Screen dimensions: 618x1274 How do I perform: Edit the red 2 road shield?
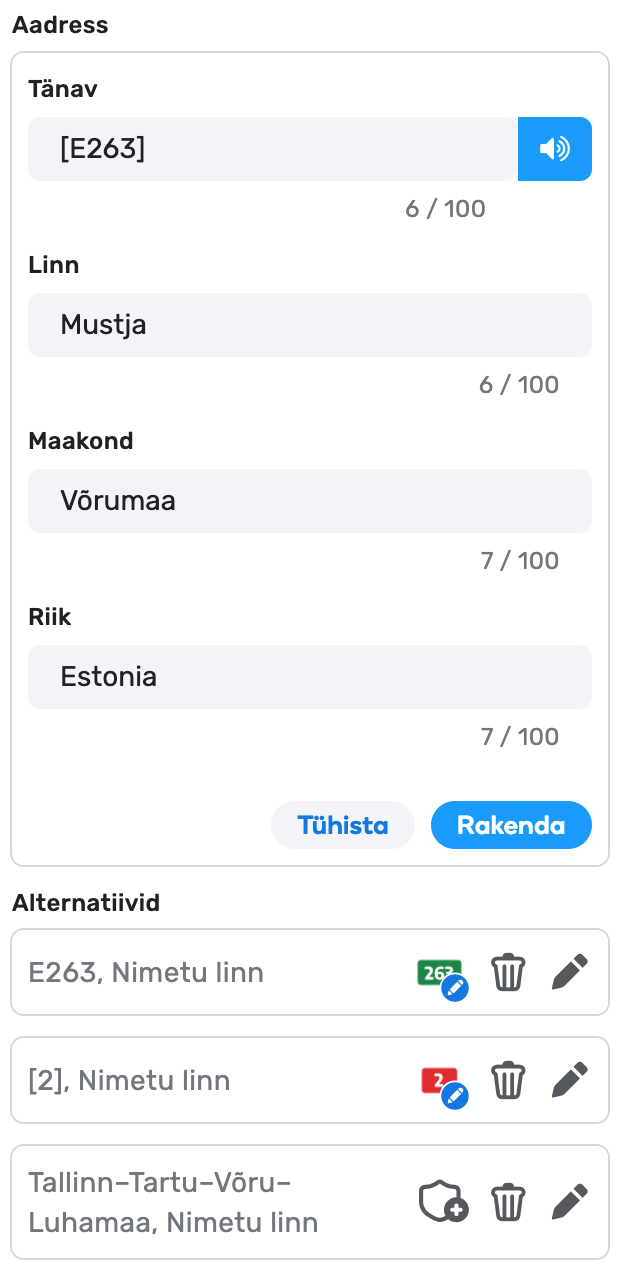442,1082
